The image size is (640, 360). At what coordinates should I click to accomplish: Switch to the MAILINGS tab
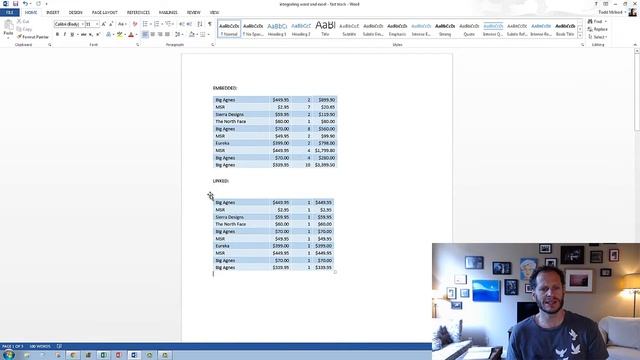pos(168,13)
